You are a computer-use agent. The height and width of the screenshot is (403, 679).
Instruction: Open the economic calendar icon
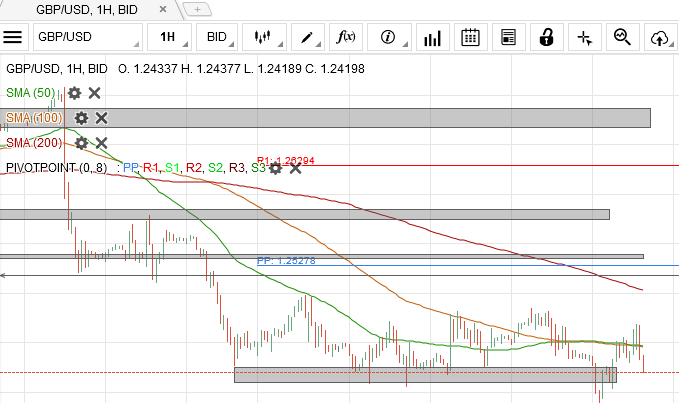470,37
